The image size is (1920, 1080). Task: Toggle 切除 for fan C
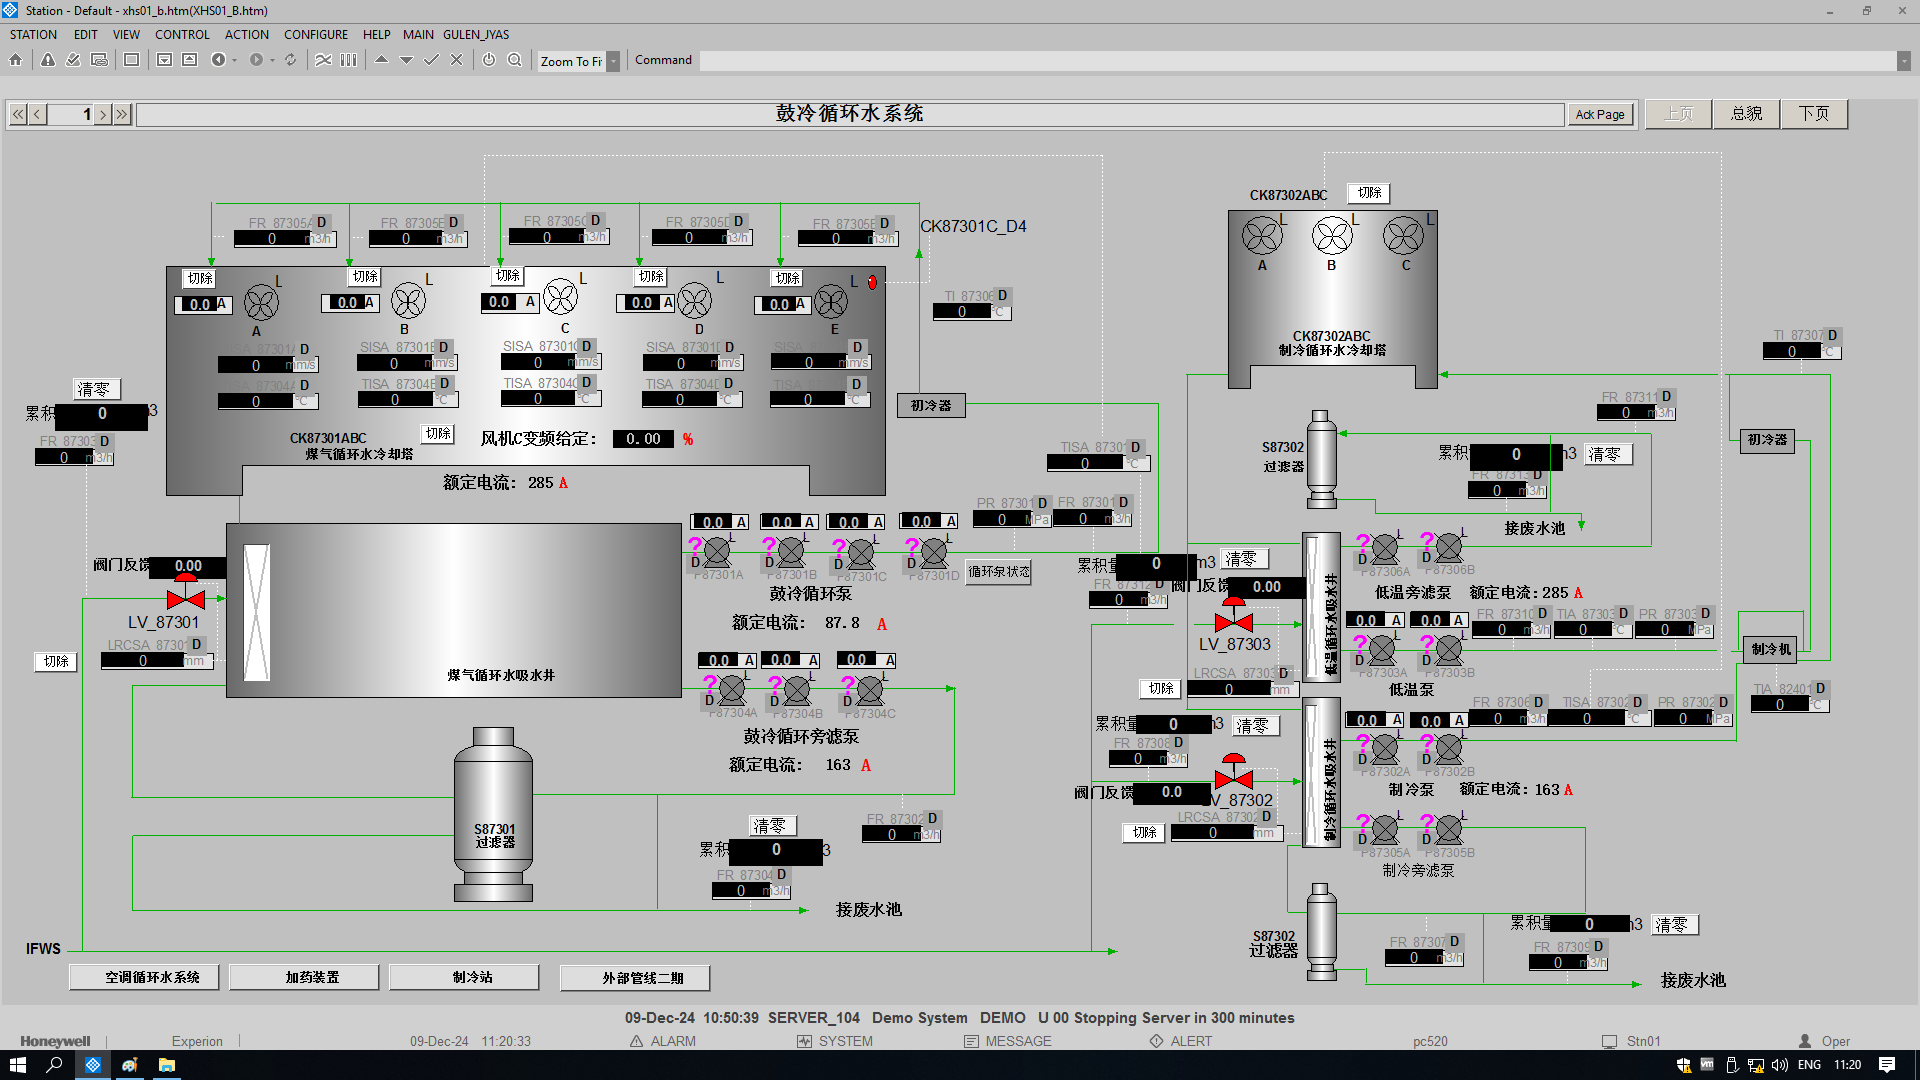(x=508, y=275)
